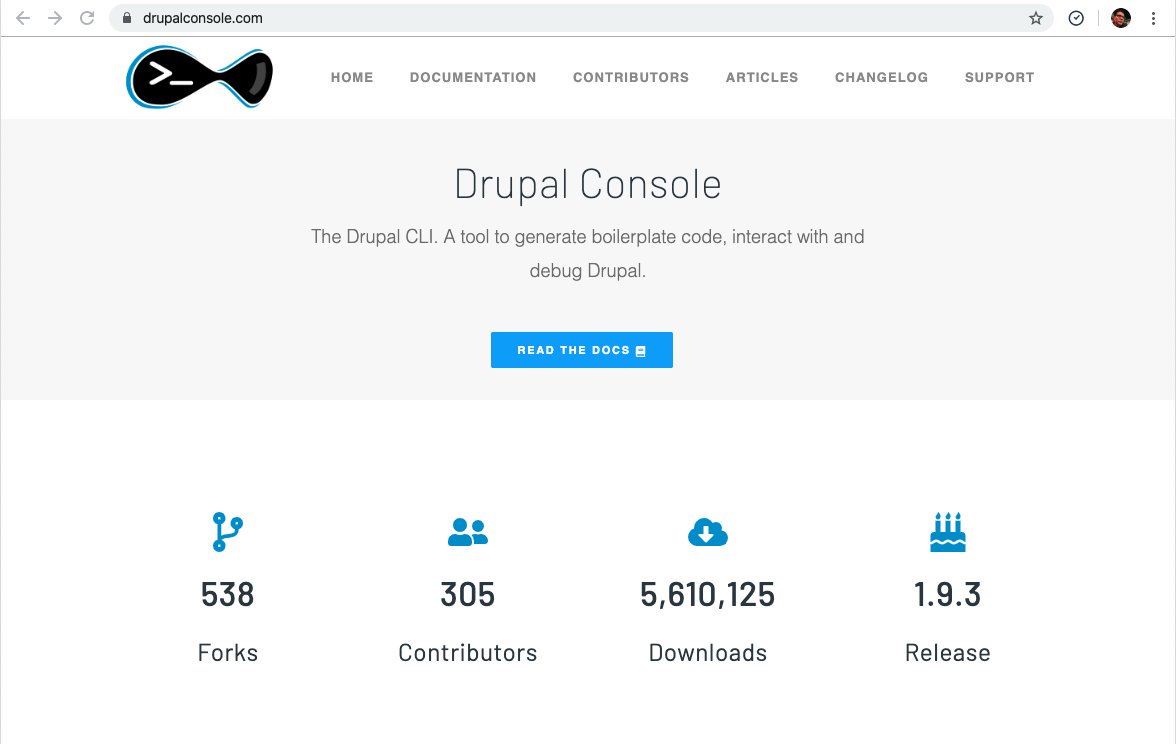The image size is (1176, 744).
Task: Go to the CONTRIBUTORS page
Action: (631, 77)
